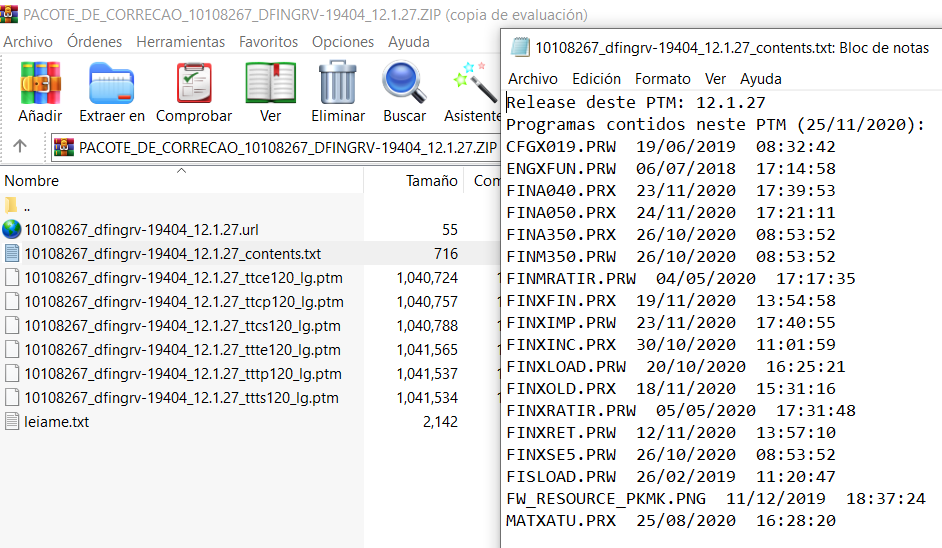
Task: Open the Opciones menu in WinRAR
Action: 342,41
